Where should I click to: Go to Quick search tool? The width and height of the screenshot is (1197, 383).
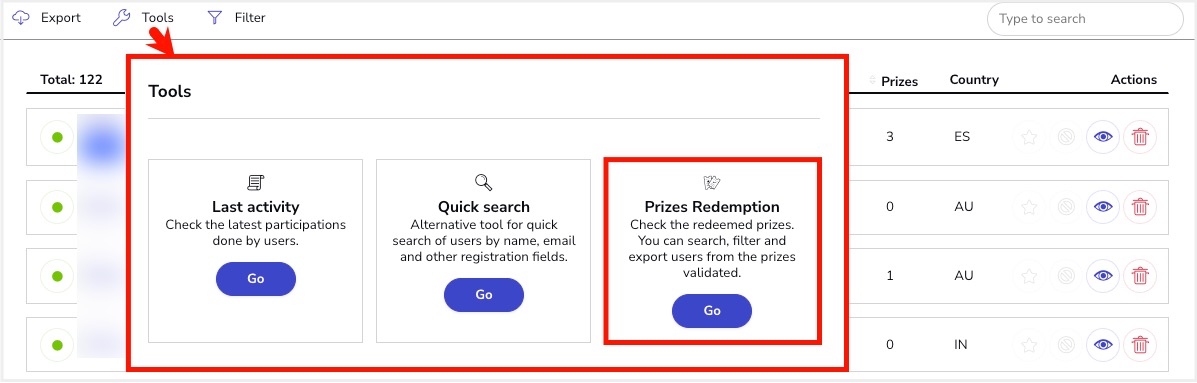[484, 294]
